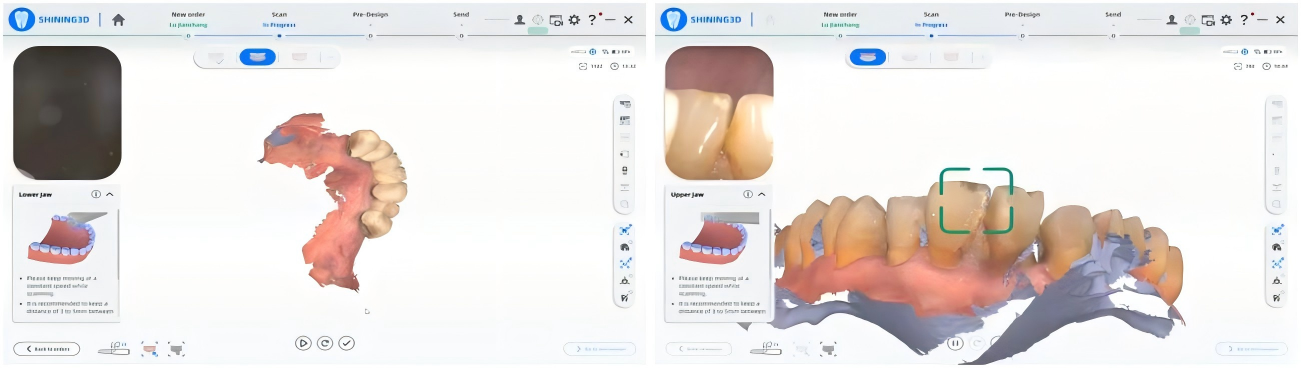Click the dark dome-shaped icon, left window
This screenshot has width=1301, height=368.
coord(625,247)
